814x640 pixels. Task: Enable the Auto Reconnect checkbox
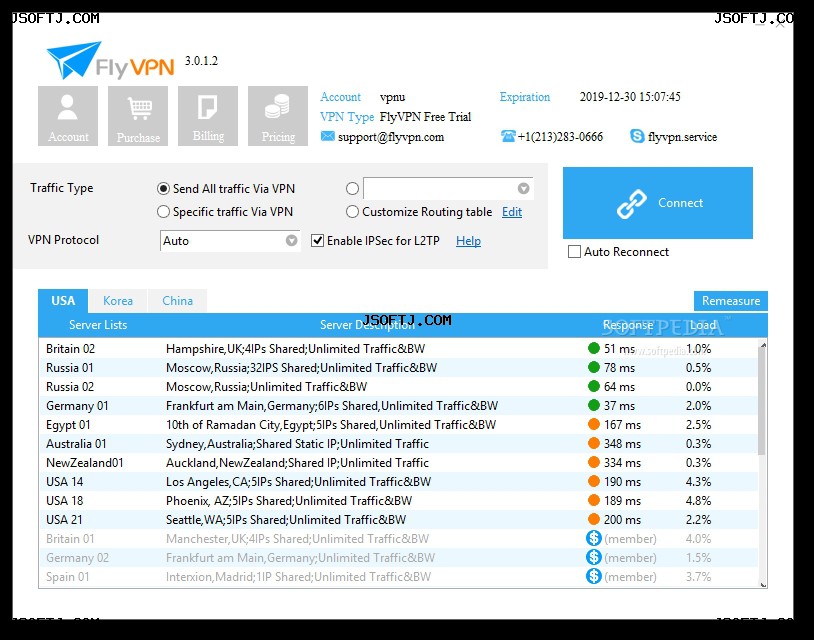(574, 252)
